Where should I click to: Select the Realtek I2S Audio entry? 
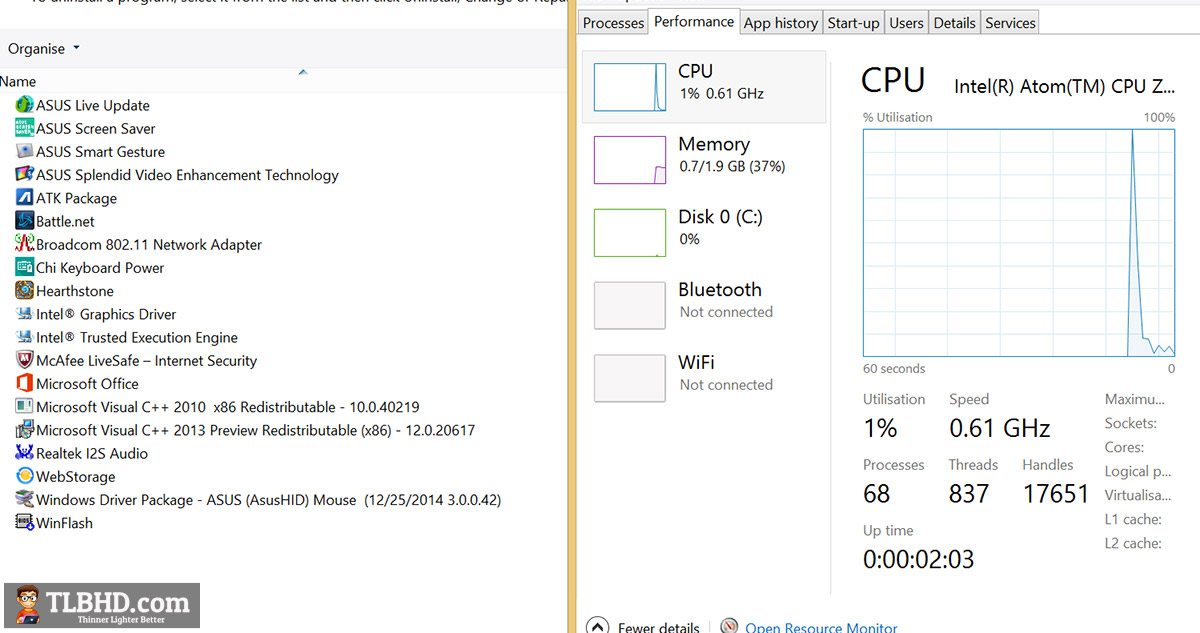(x=92, y=453)
